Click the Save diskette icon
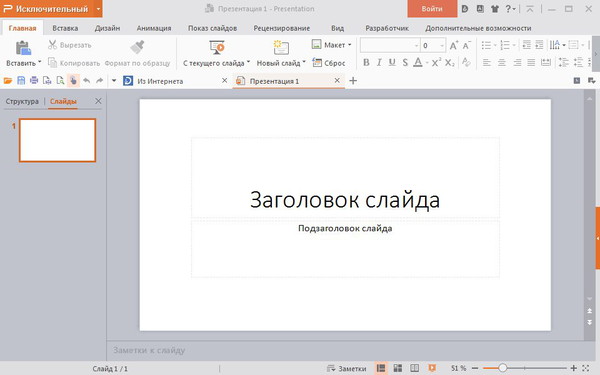 coord(21,81)
